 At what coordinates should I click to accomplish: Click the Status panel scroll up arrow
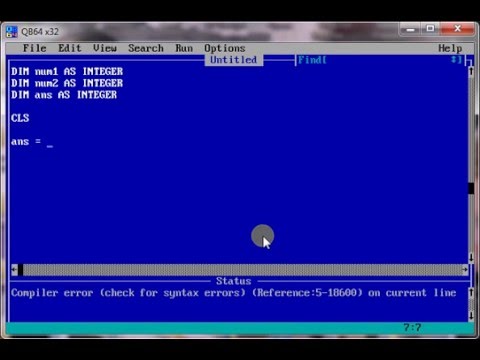click(x=471, y=293)
